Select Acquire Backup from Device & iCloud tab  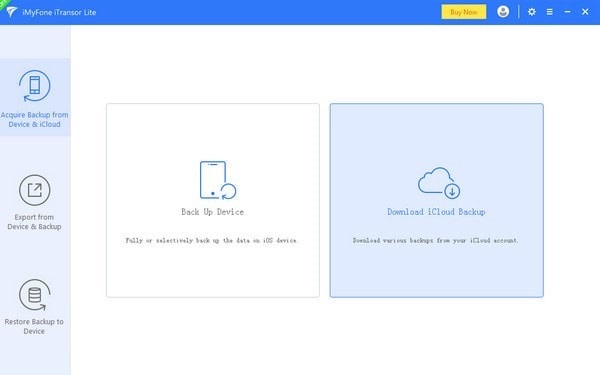coord(35,97)
